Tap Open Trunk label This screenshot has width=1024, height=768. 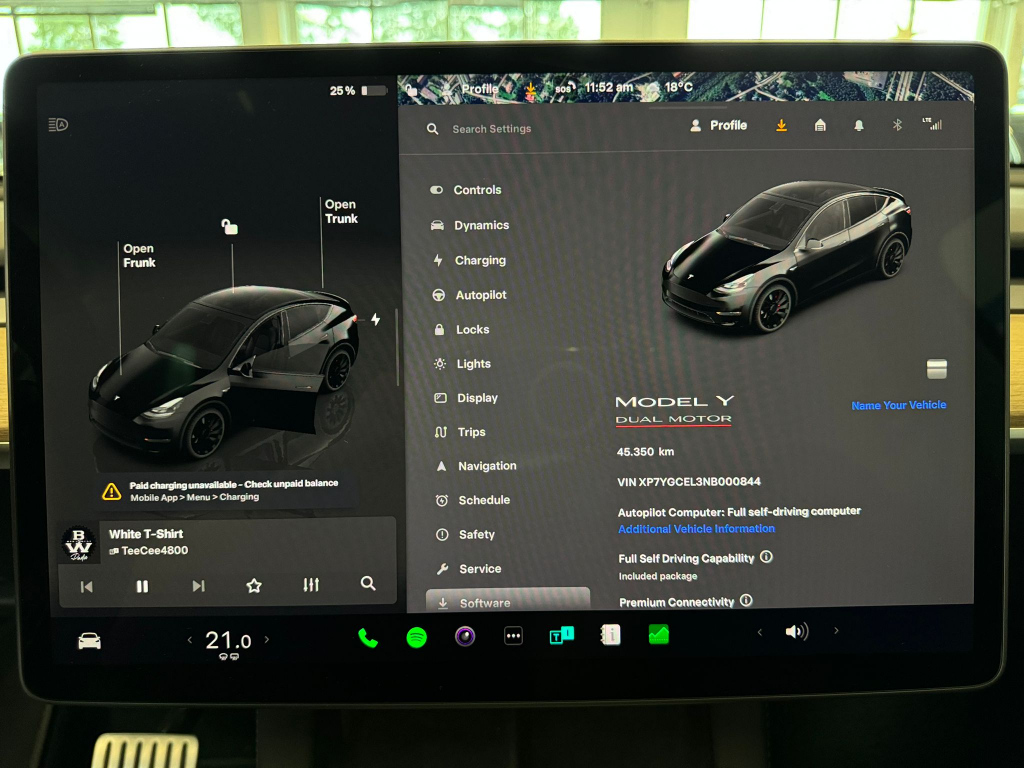(341, 212)
